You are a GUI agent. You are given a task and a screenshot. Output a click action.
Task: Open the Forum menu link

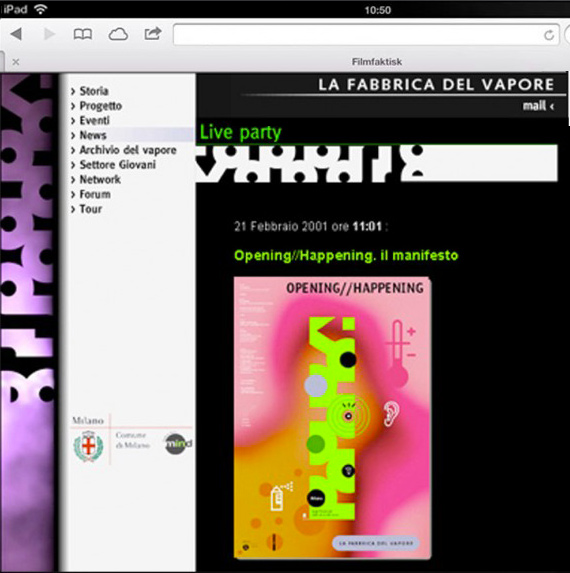click(x=95, y=194)
